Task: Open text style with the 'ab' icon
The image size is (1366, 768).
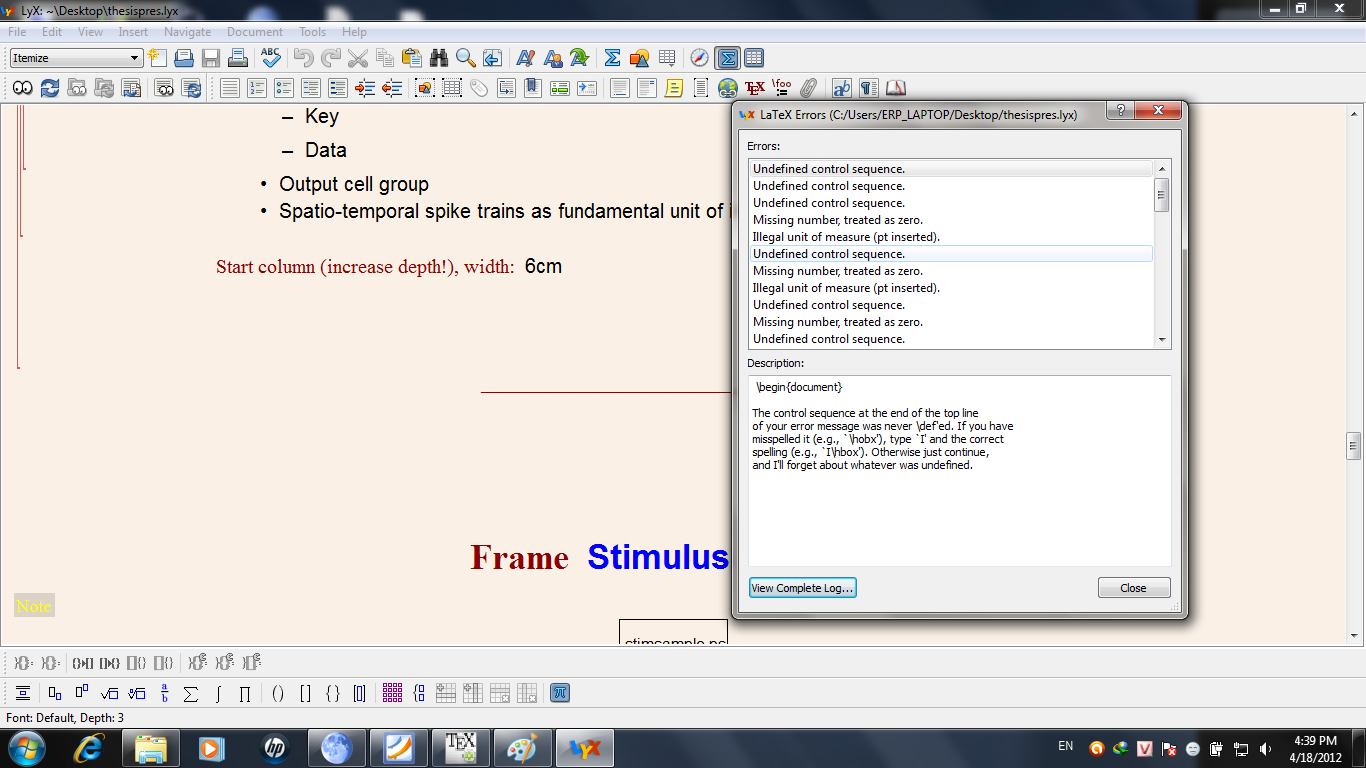Action: [x=841, y=88]
